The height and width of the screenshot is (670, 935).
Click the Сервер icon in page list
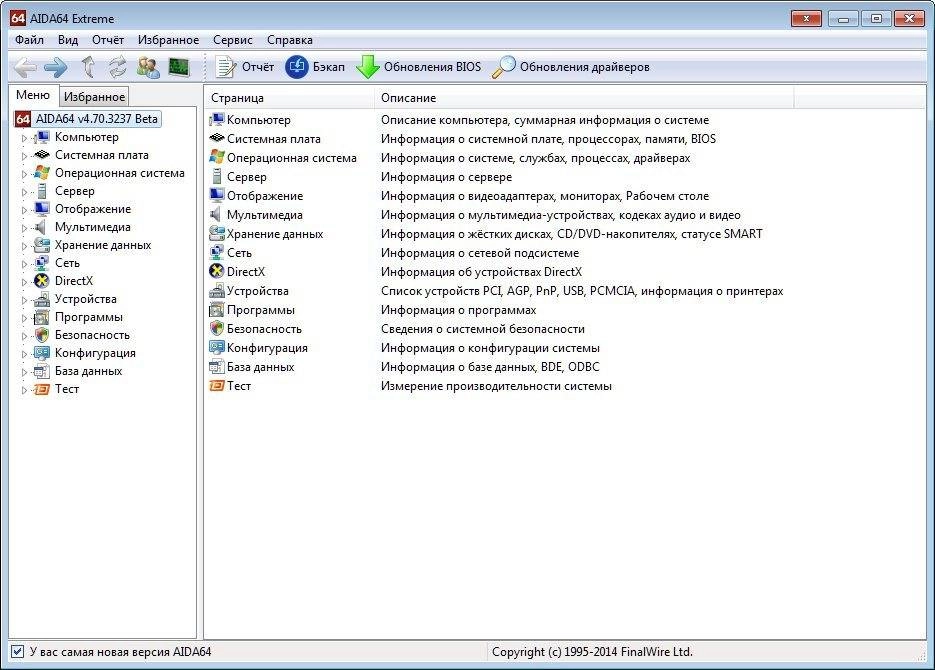(216, 176)
